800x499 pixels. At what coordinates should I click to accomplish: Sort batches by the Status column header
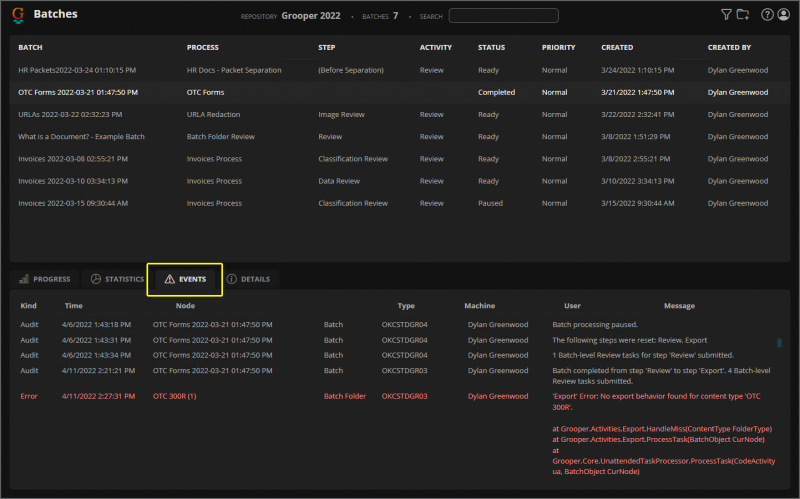(491, 47)
